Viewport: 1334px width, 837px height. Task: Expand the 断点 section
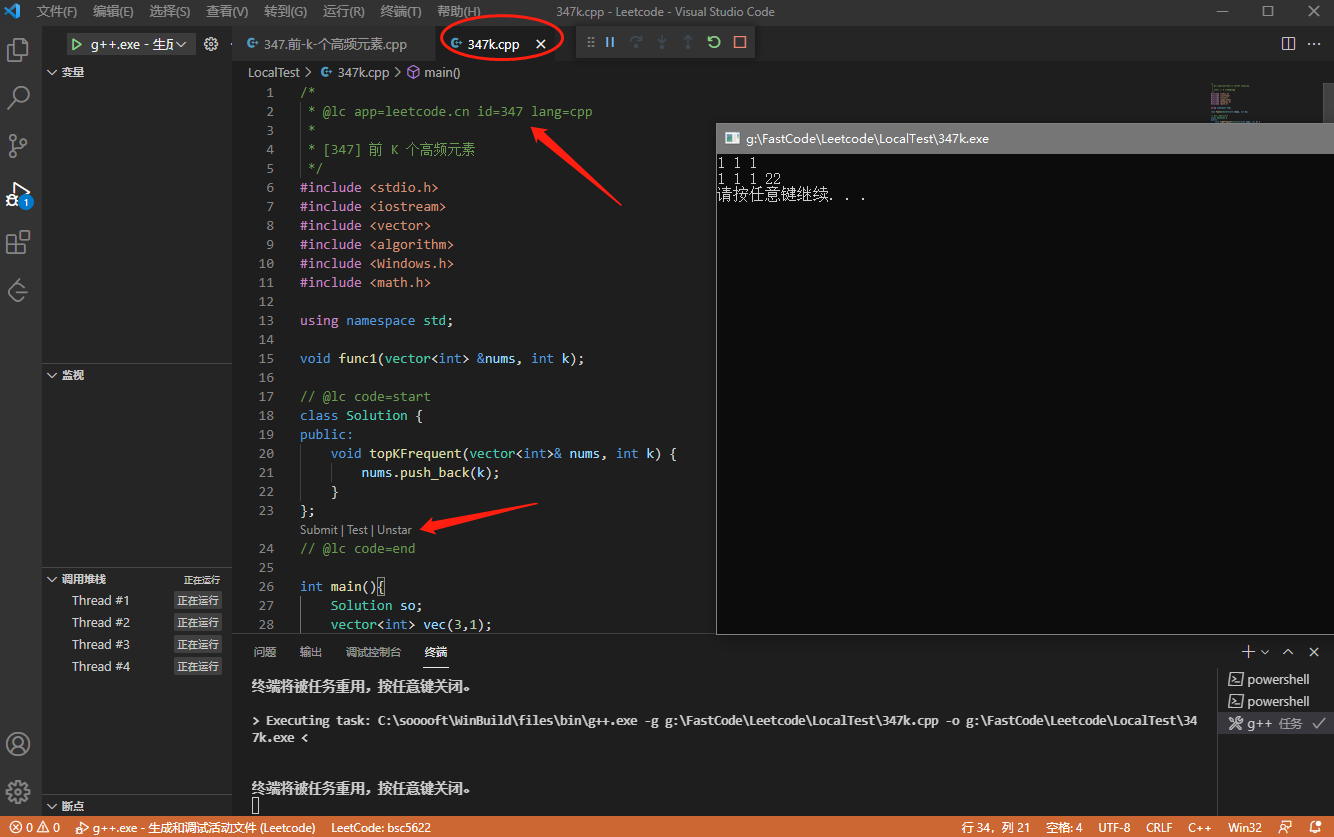(x=137, y=806)
